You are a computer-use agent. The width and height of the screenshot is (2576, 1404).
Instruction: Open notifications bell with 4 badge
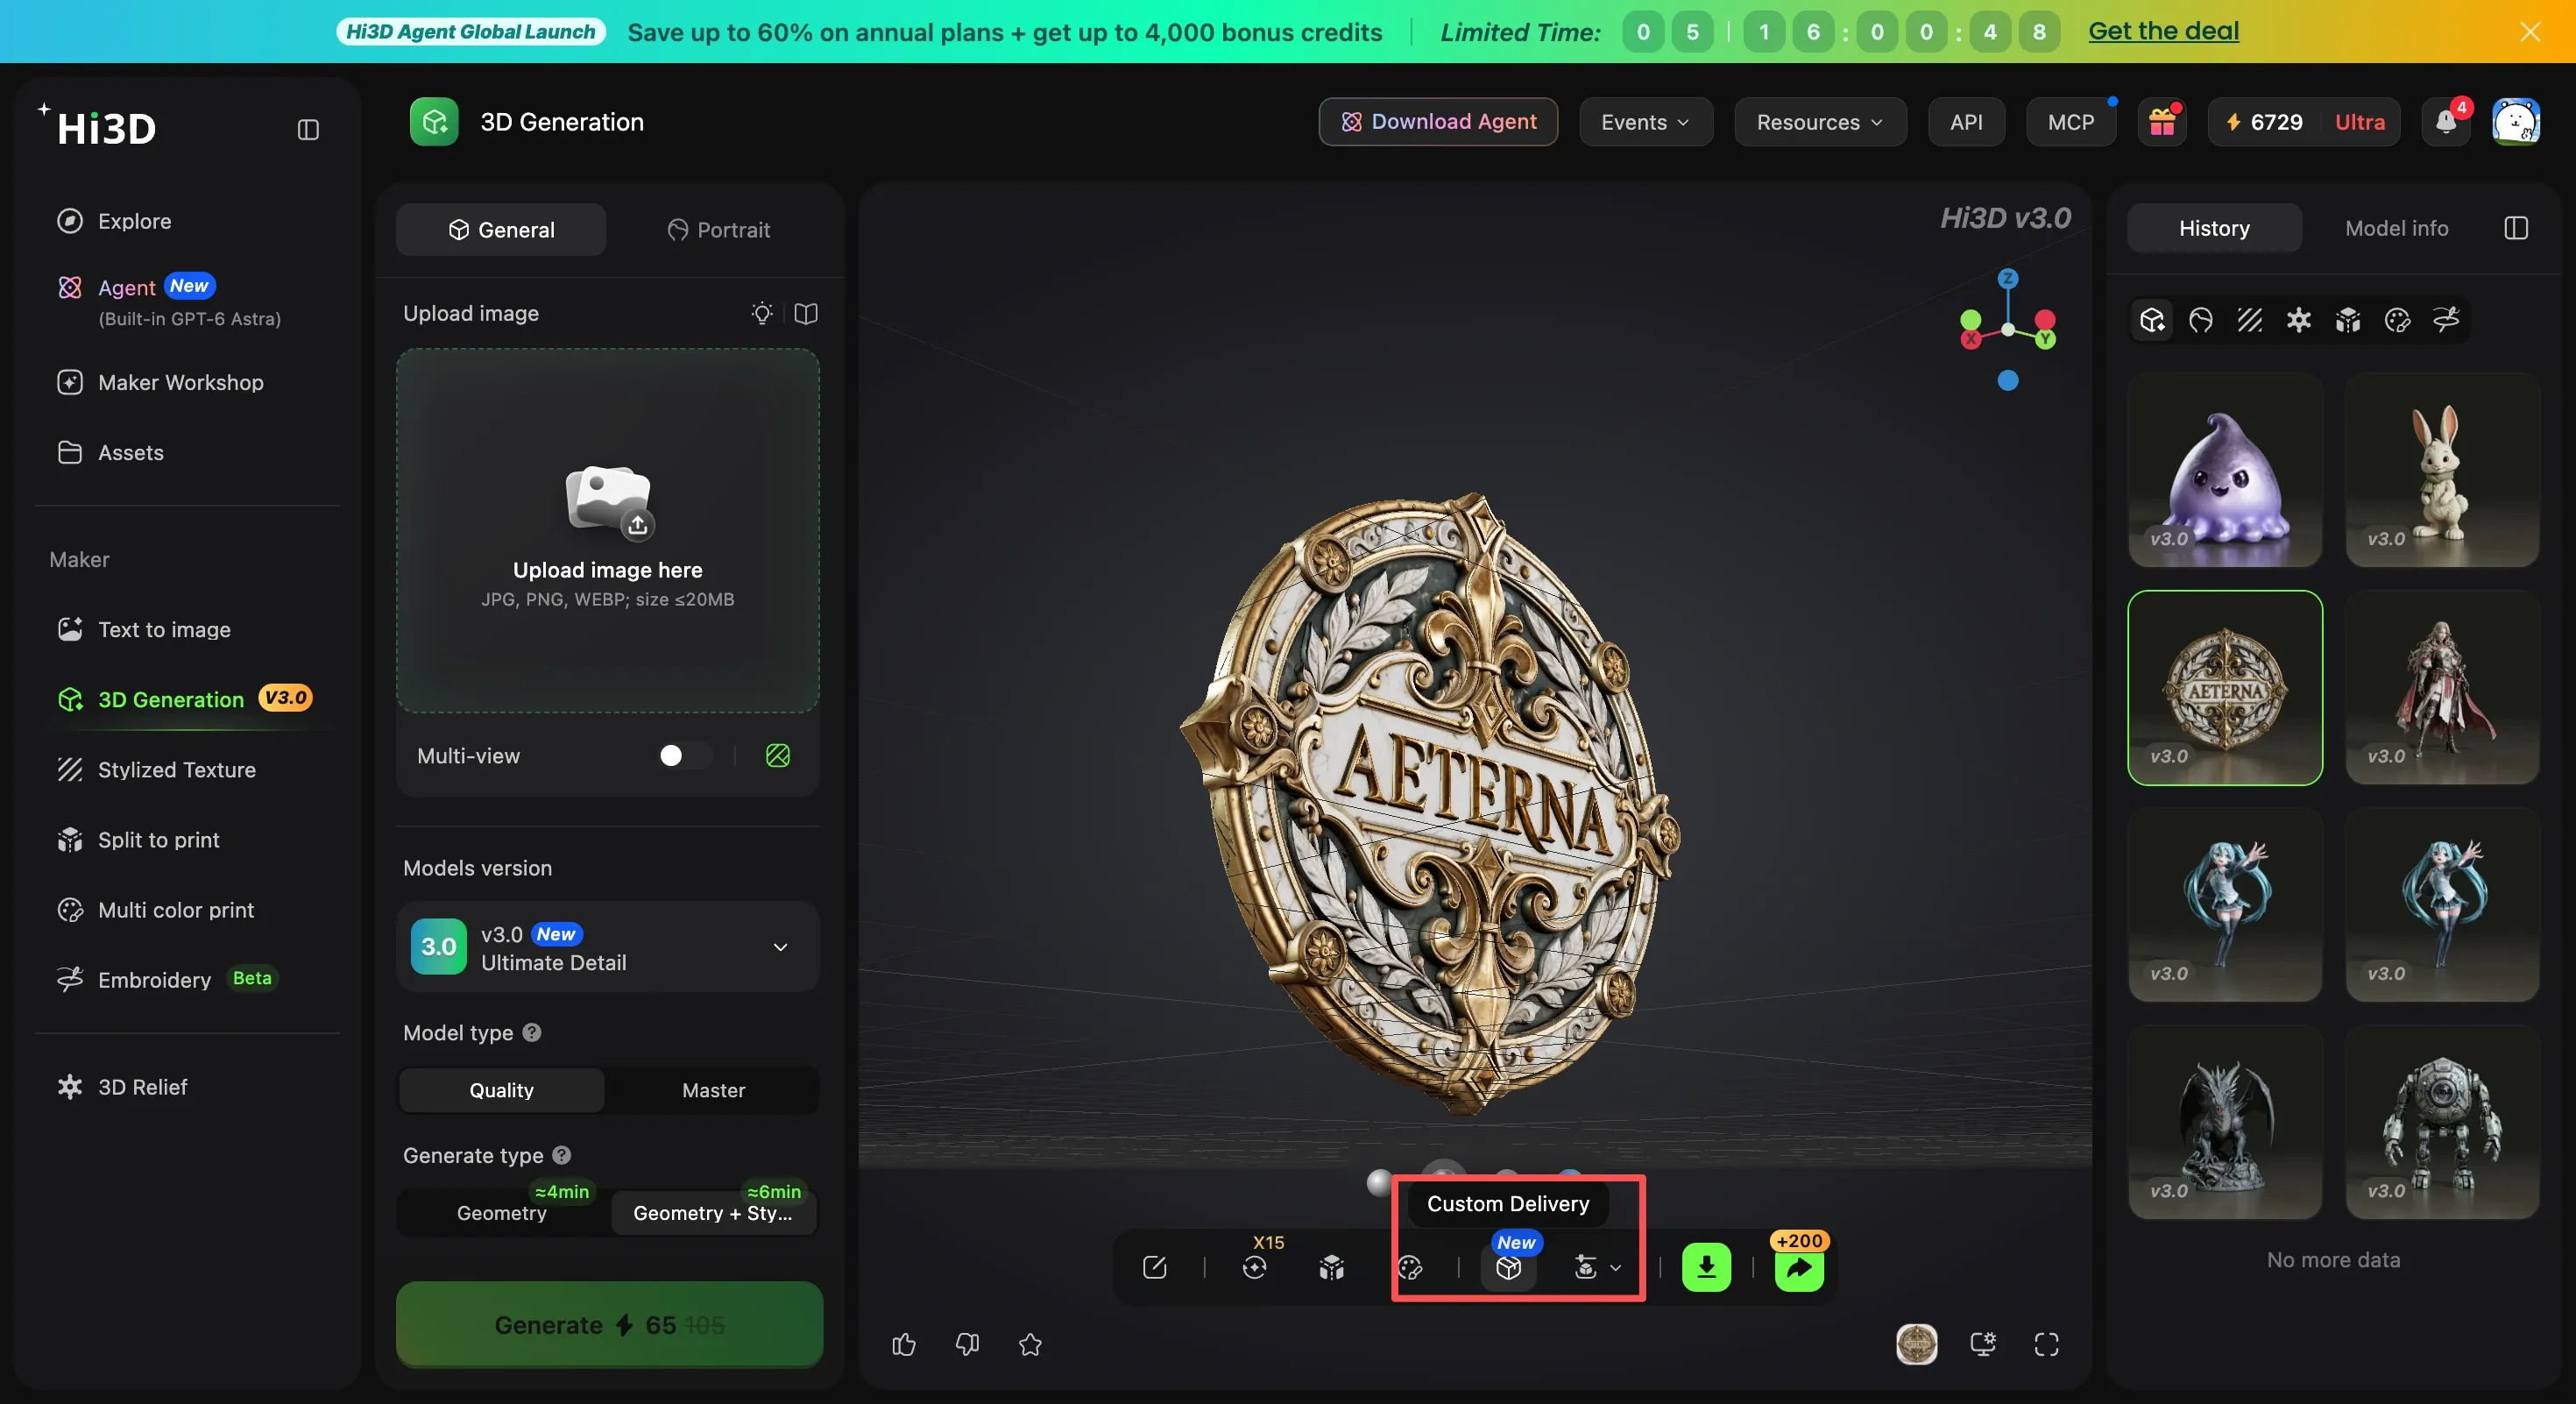coord(2446,122)
